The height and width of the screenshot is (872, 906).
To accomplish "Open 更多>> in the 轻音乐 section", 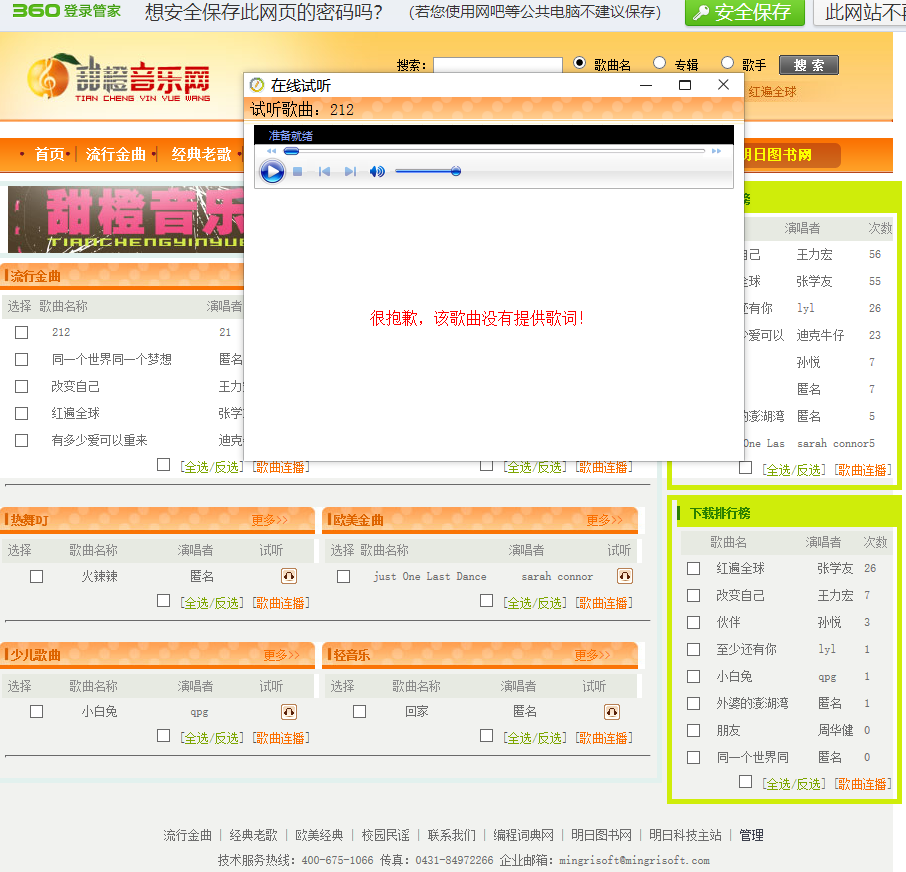I will point(592,655).
